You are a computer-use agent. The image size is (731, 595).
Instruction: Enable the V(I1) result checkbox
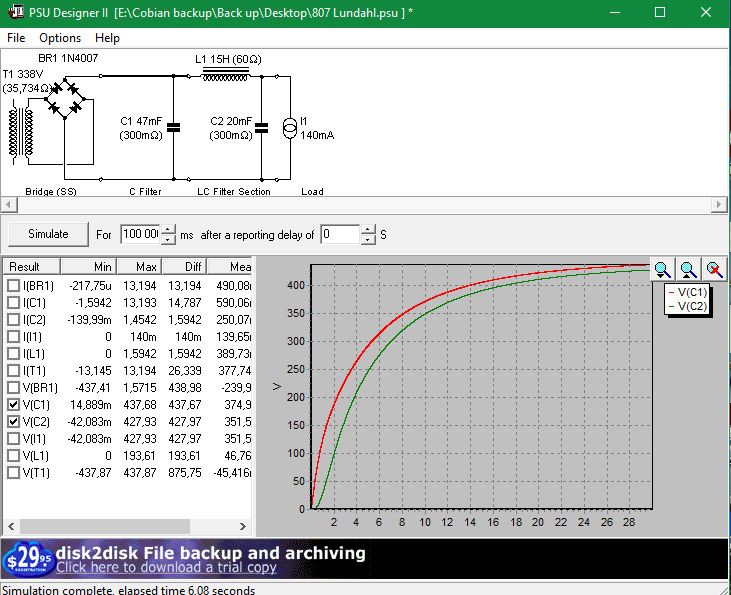pos(14,439)
